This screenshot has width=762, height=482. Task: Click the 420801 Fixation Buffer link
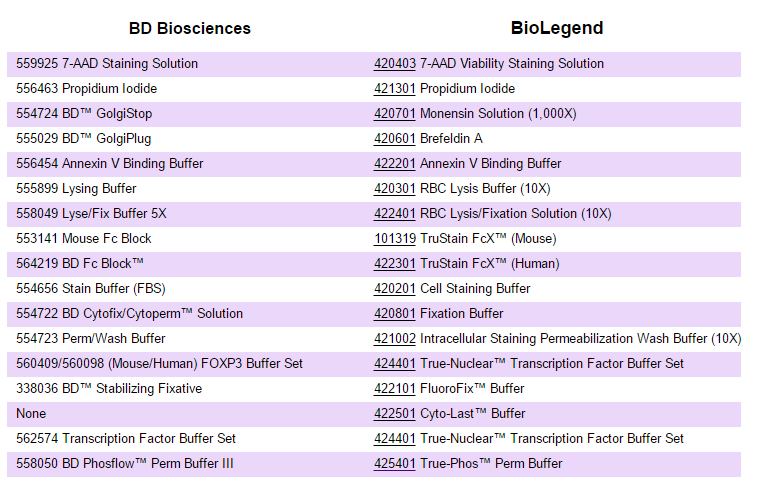395,314
